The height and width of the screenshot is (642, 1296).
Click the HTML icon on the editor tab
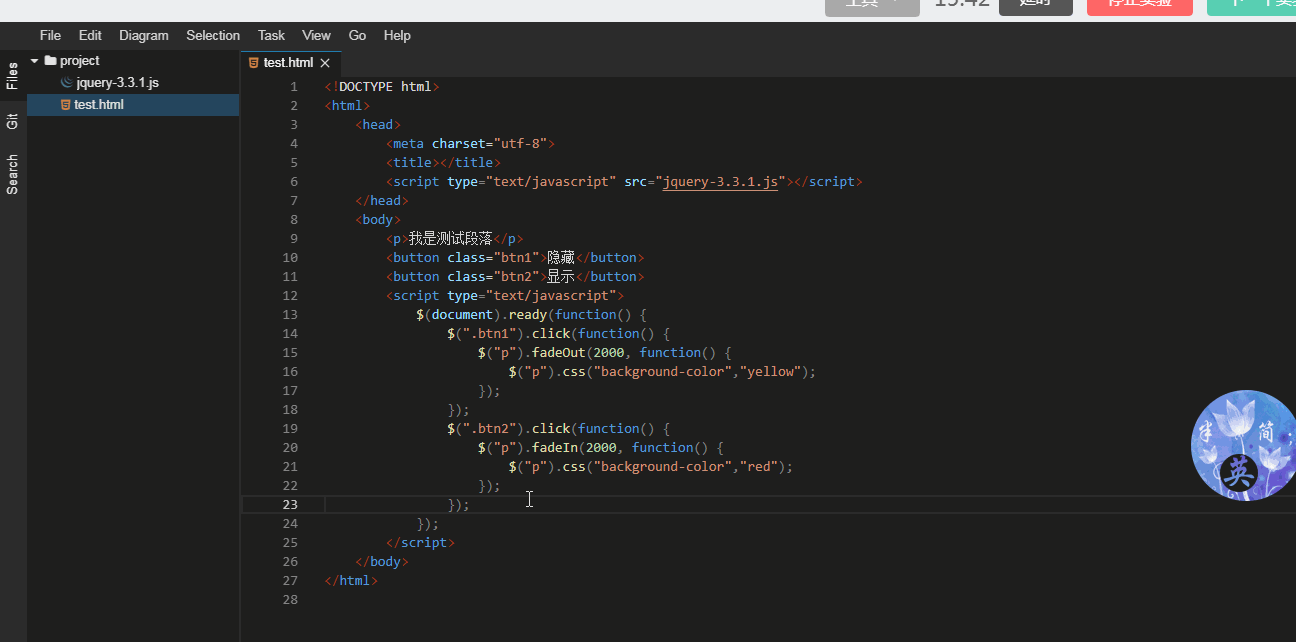[254, 63]
